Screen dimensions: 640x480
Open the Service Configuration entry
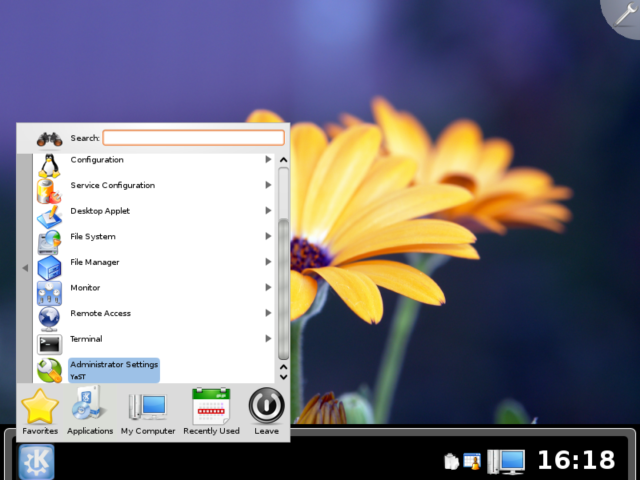(153, 191)
